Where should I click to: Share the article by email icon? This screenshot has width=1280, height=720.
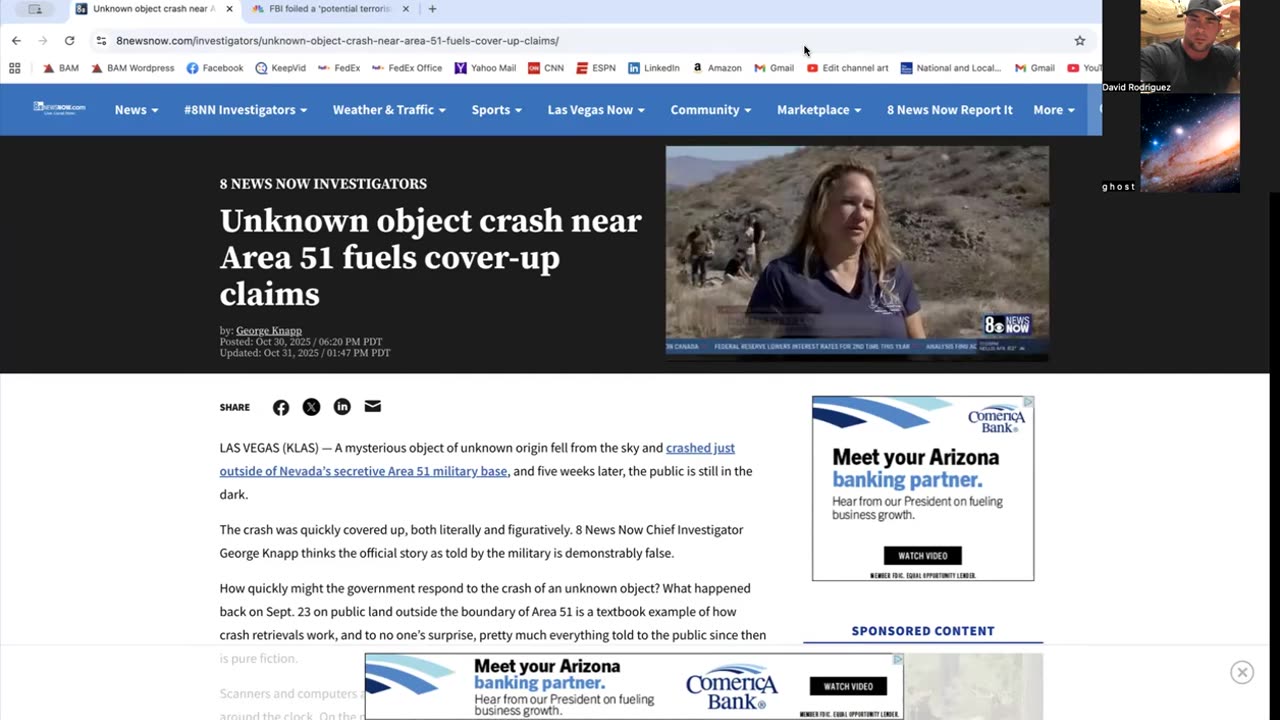click(372, 407)
